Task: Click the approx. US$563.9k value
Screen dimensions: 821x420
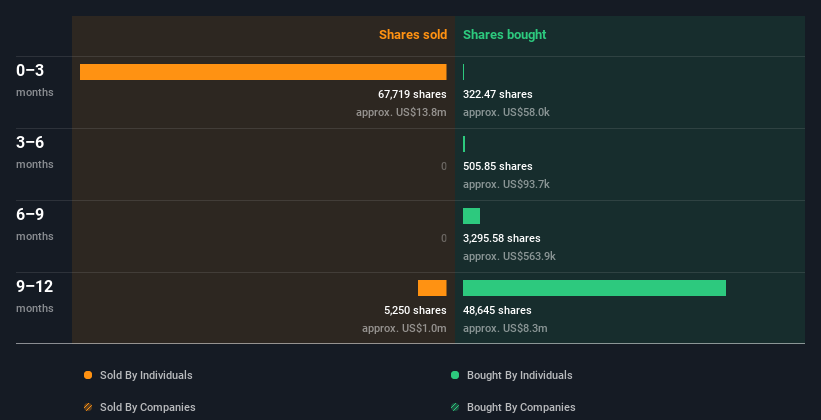Action: tap(509, 256)
